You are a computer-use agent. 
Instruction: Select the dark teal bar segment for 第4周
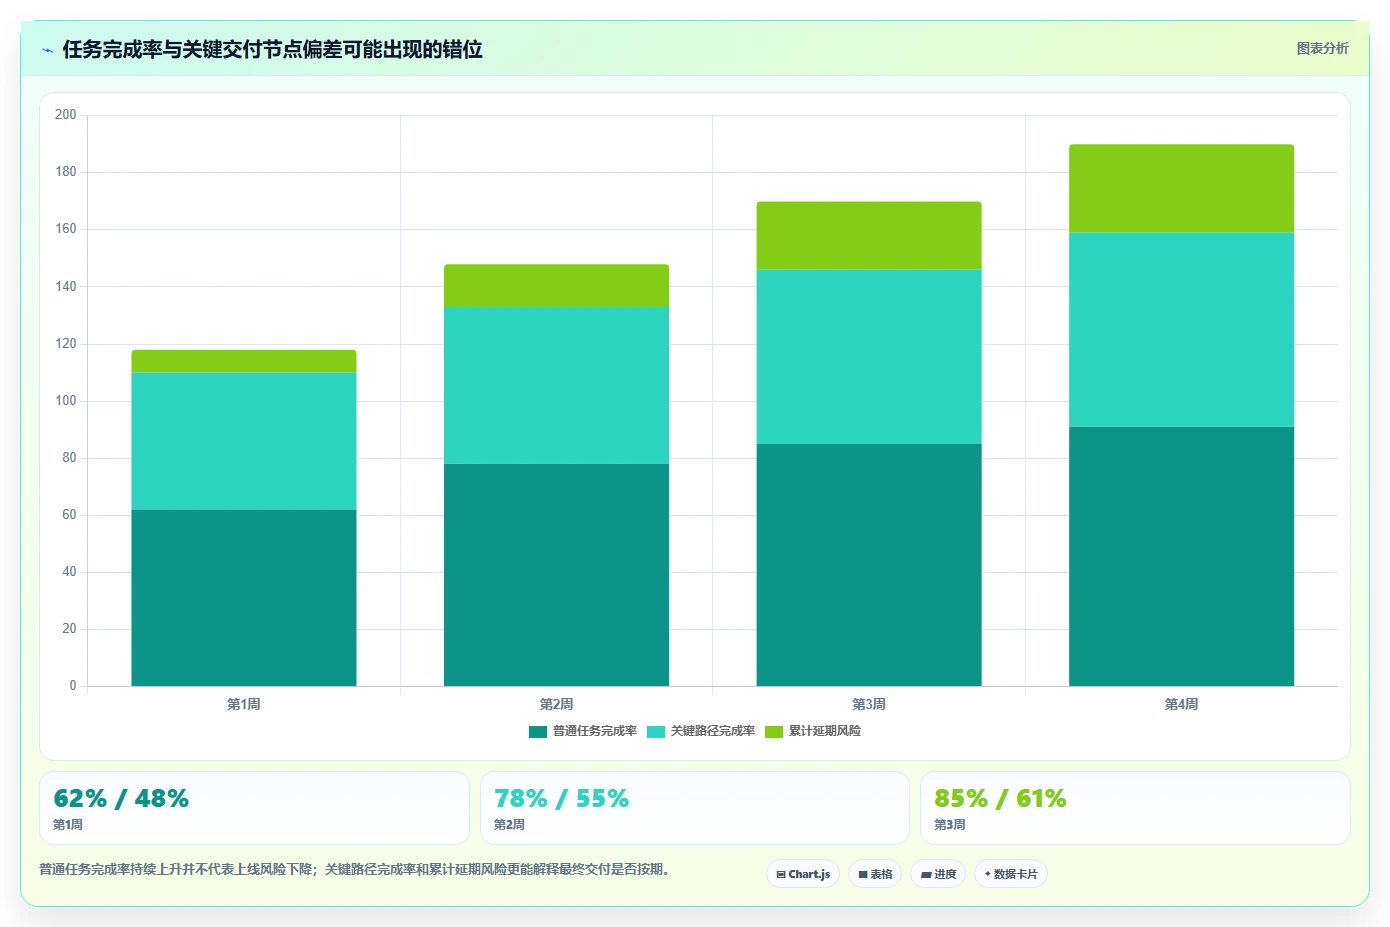(1181, 557)
